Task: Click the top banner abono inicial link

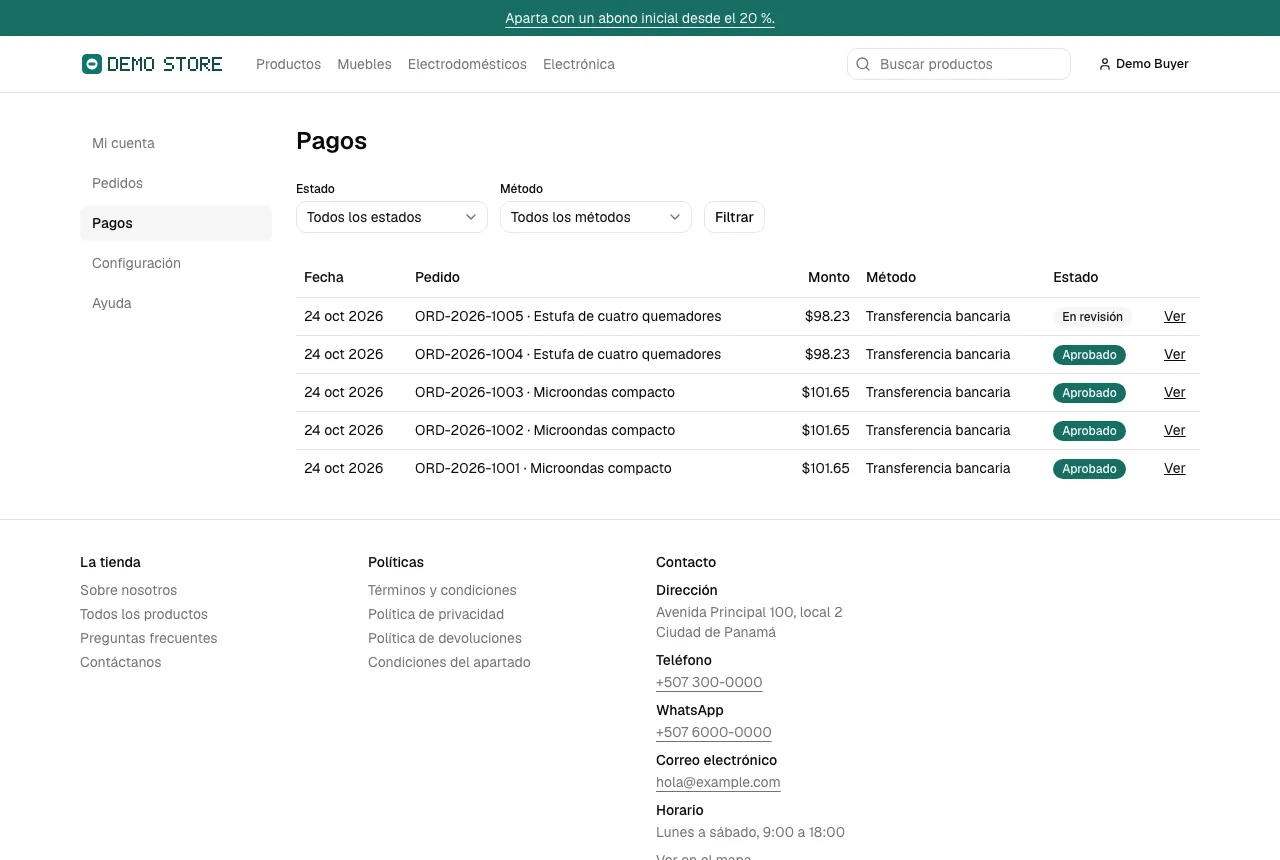Action: (x=640, y=18)
